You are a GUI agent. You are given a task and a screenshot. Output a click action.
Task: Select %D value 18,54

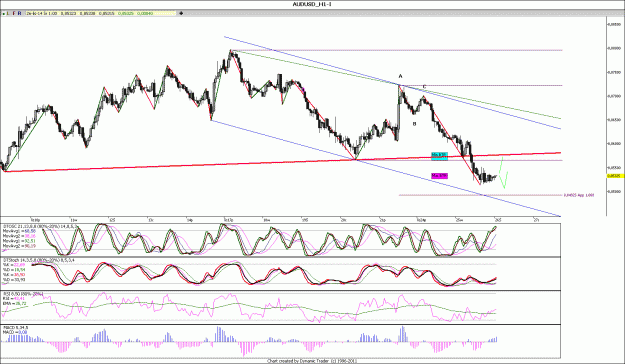pyautogui.click(x=19, y=270)
